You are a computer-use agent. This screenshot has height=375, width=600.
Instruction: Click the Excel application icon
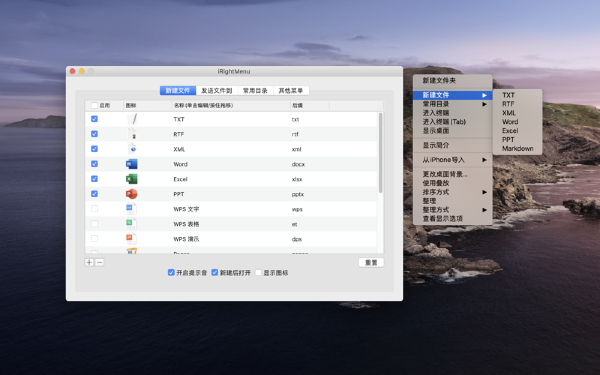tap(132, 179)
